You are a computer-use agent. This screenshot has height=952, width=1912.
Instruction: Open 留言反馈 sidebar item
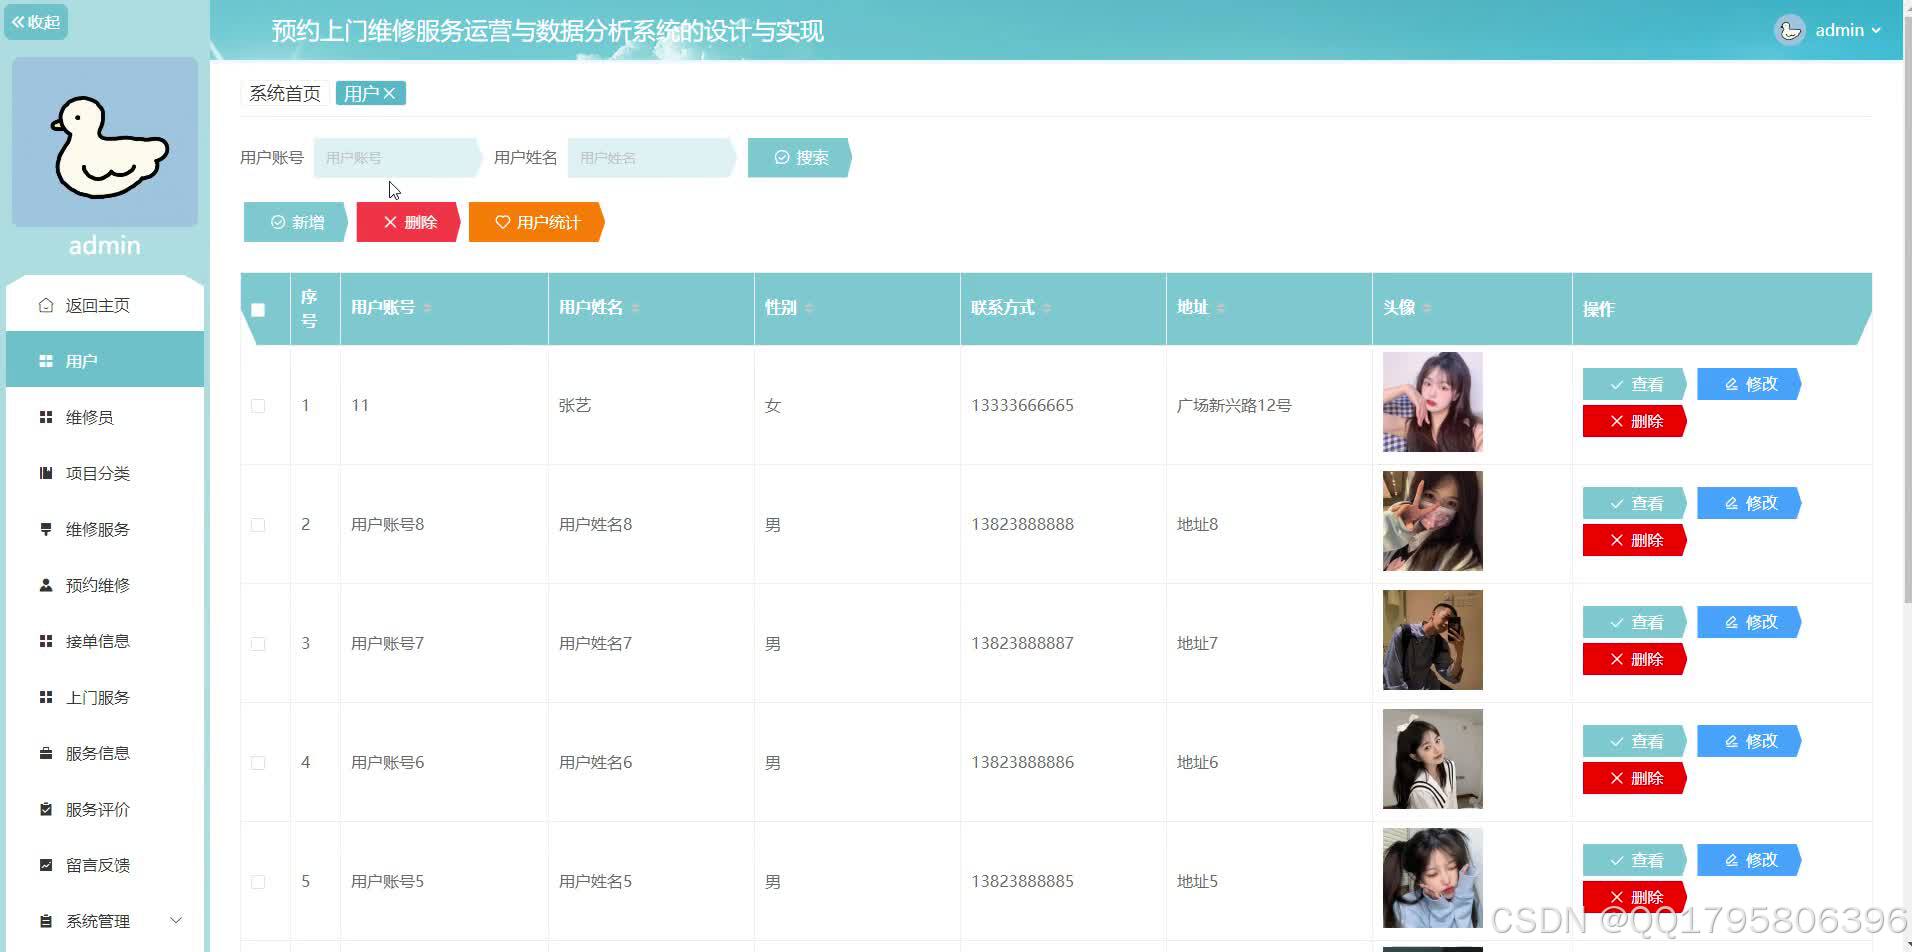105,865
